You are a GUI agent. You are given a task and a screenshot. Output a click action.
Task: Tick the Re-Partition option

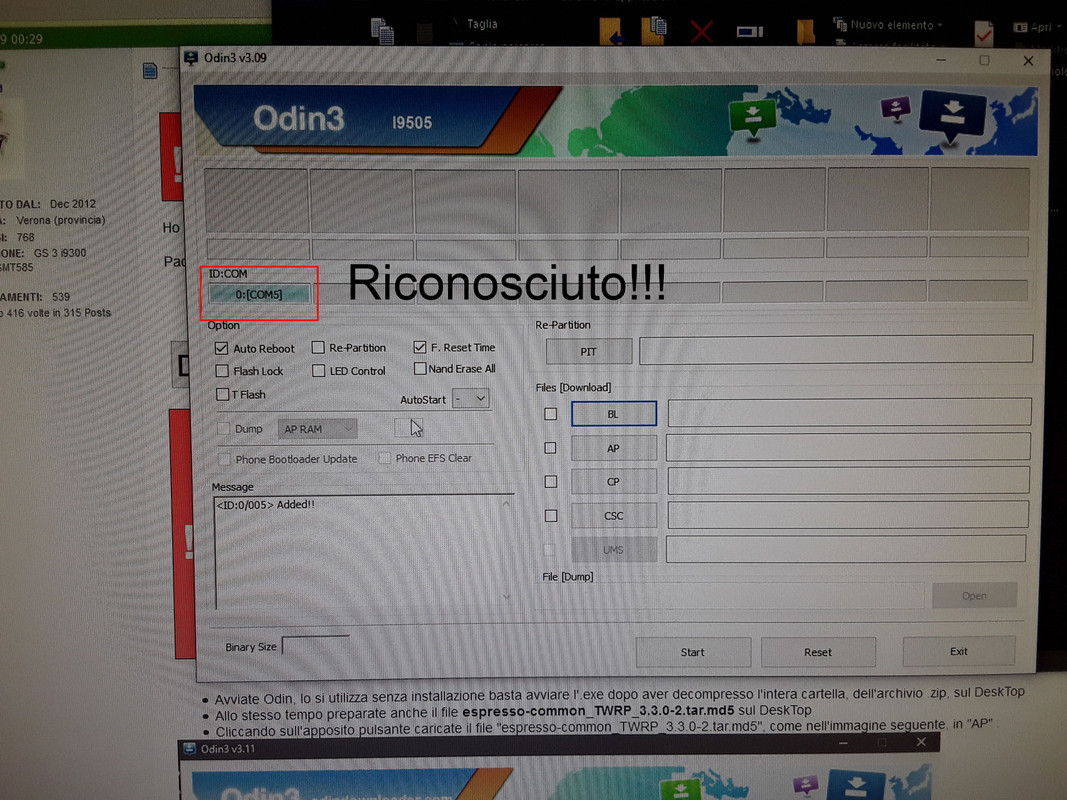click(x=318, y=348)
